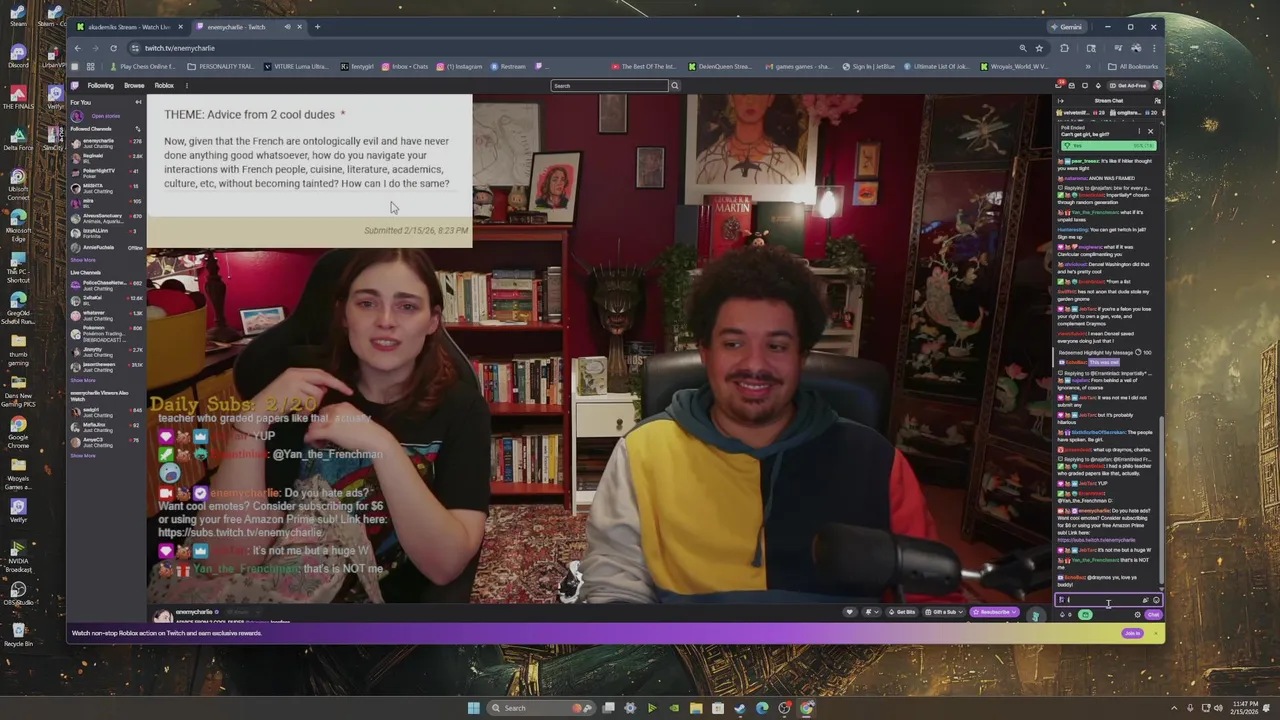Click Join In on the Roblox banner
The image size is (1280, 720).
click(x=1132, y=633)
